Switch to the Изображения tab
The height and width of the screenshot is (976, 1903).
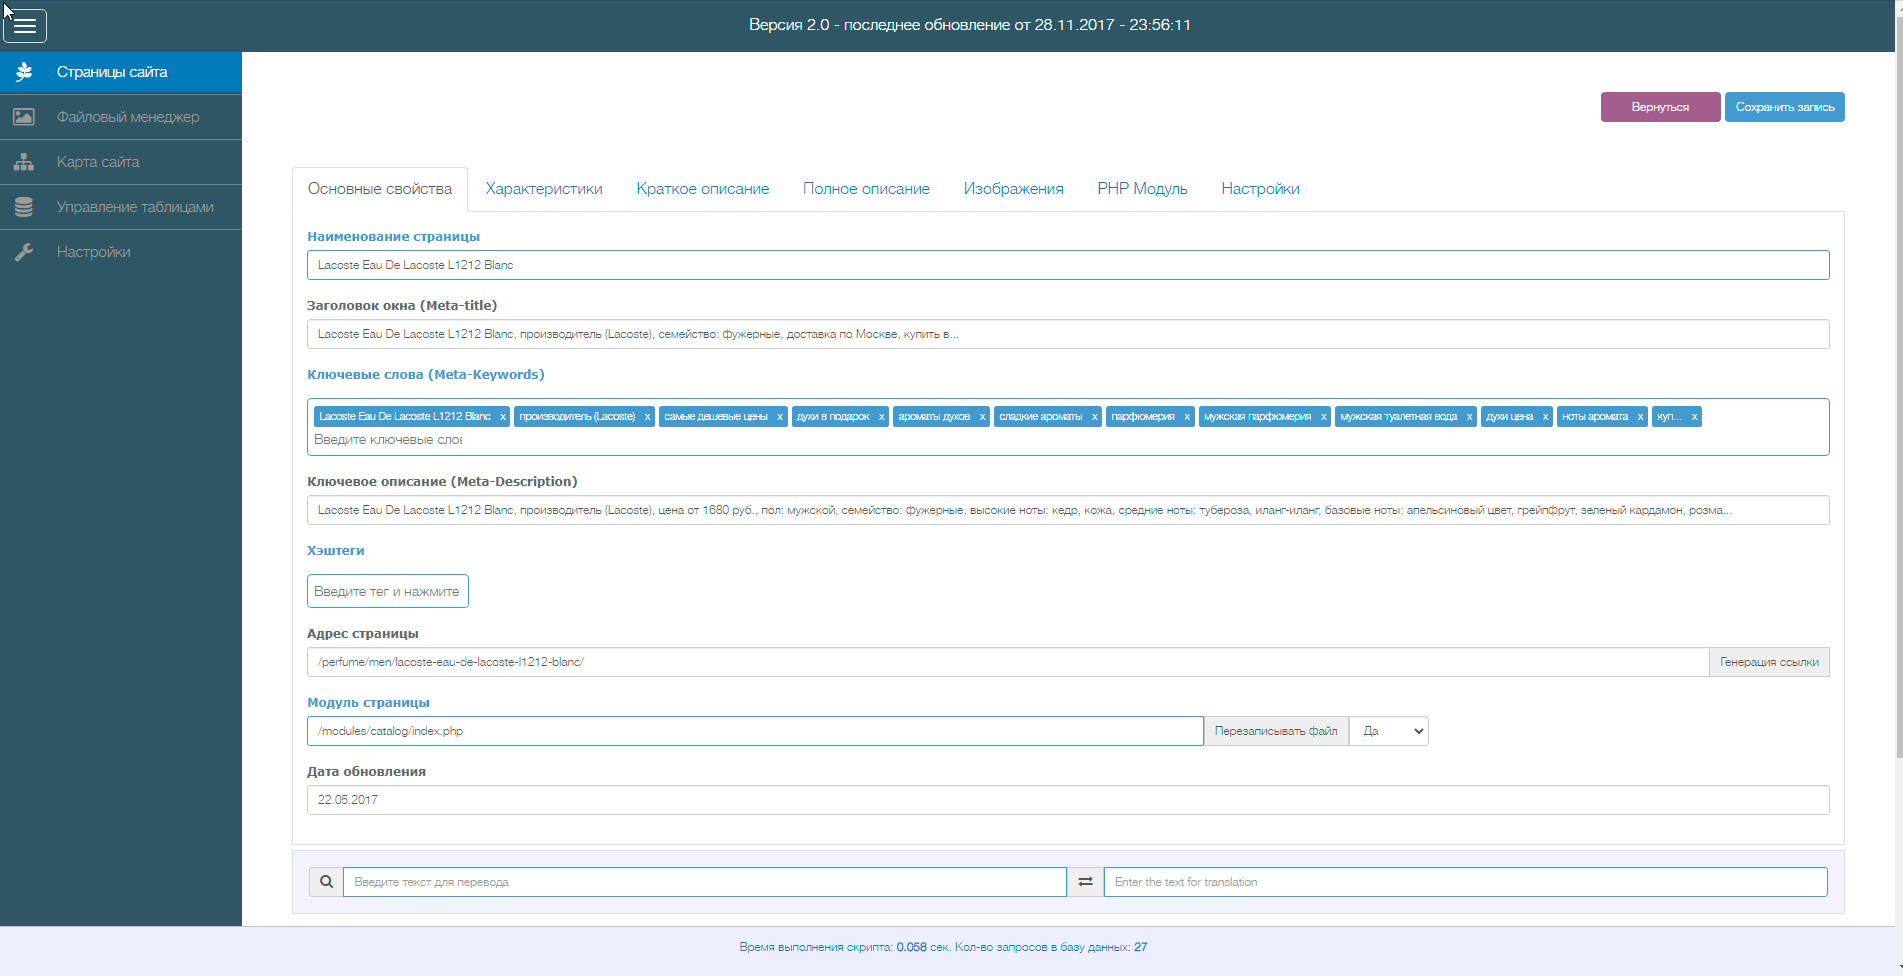(x=1013, y=189)
